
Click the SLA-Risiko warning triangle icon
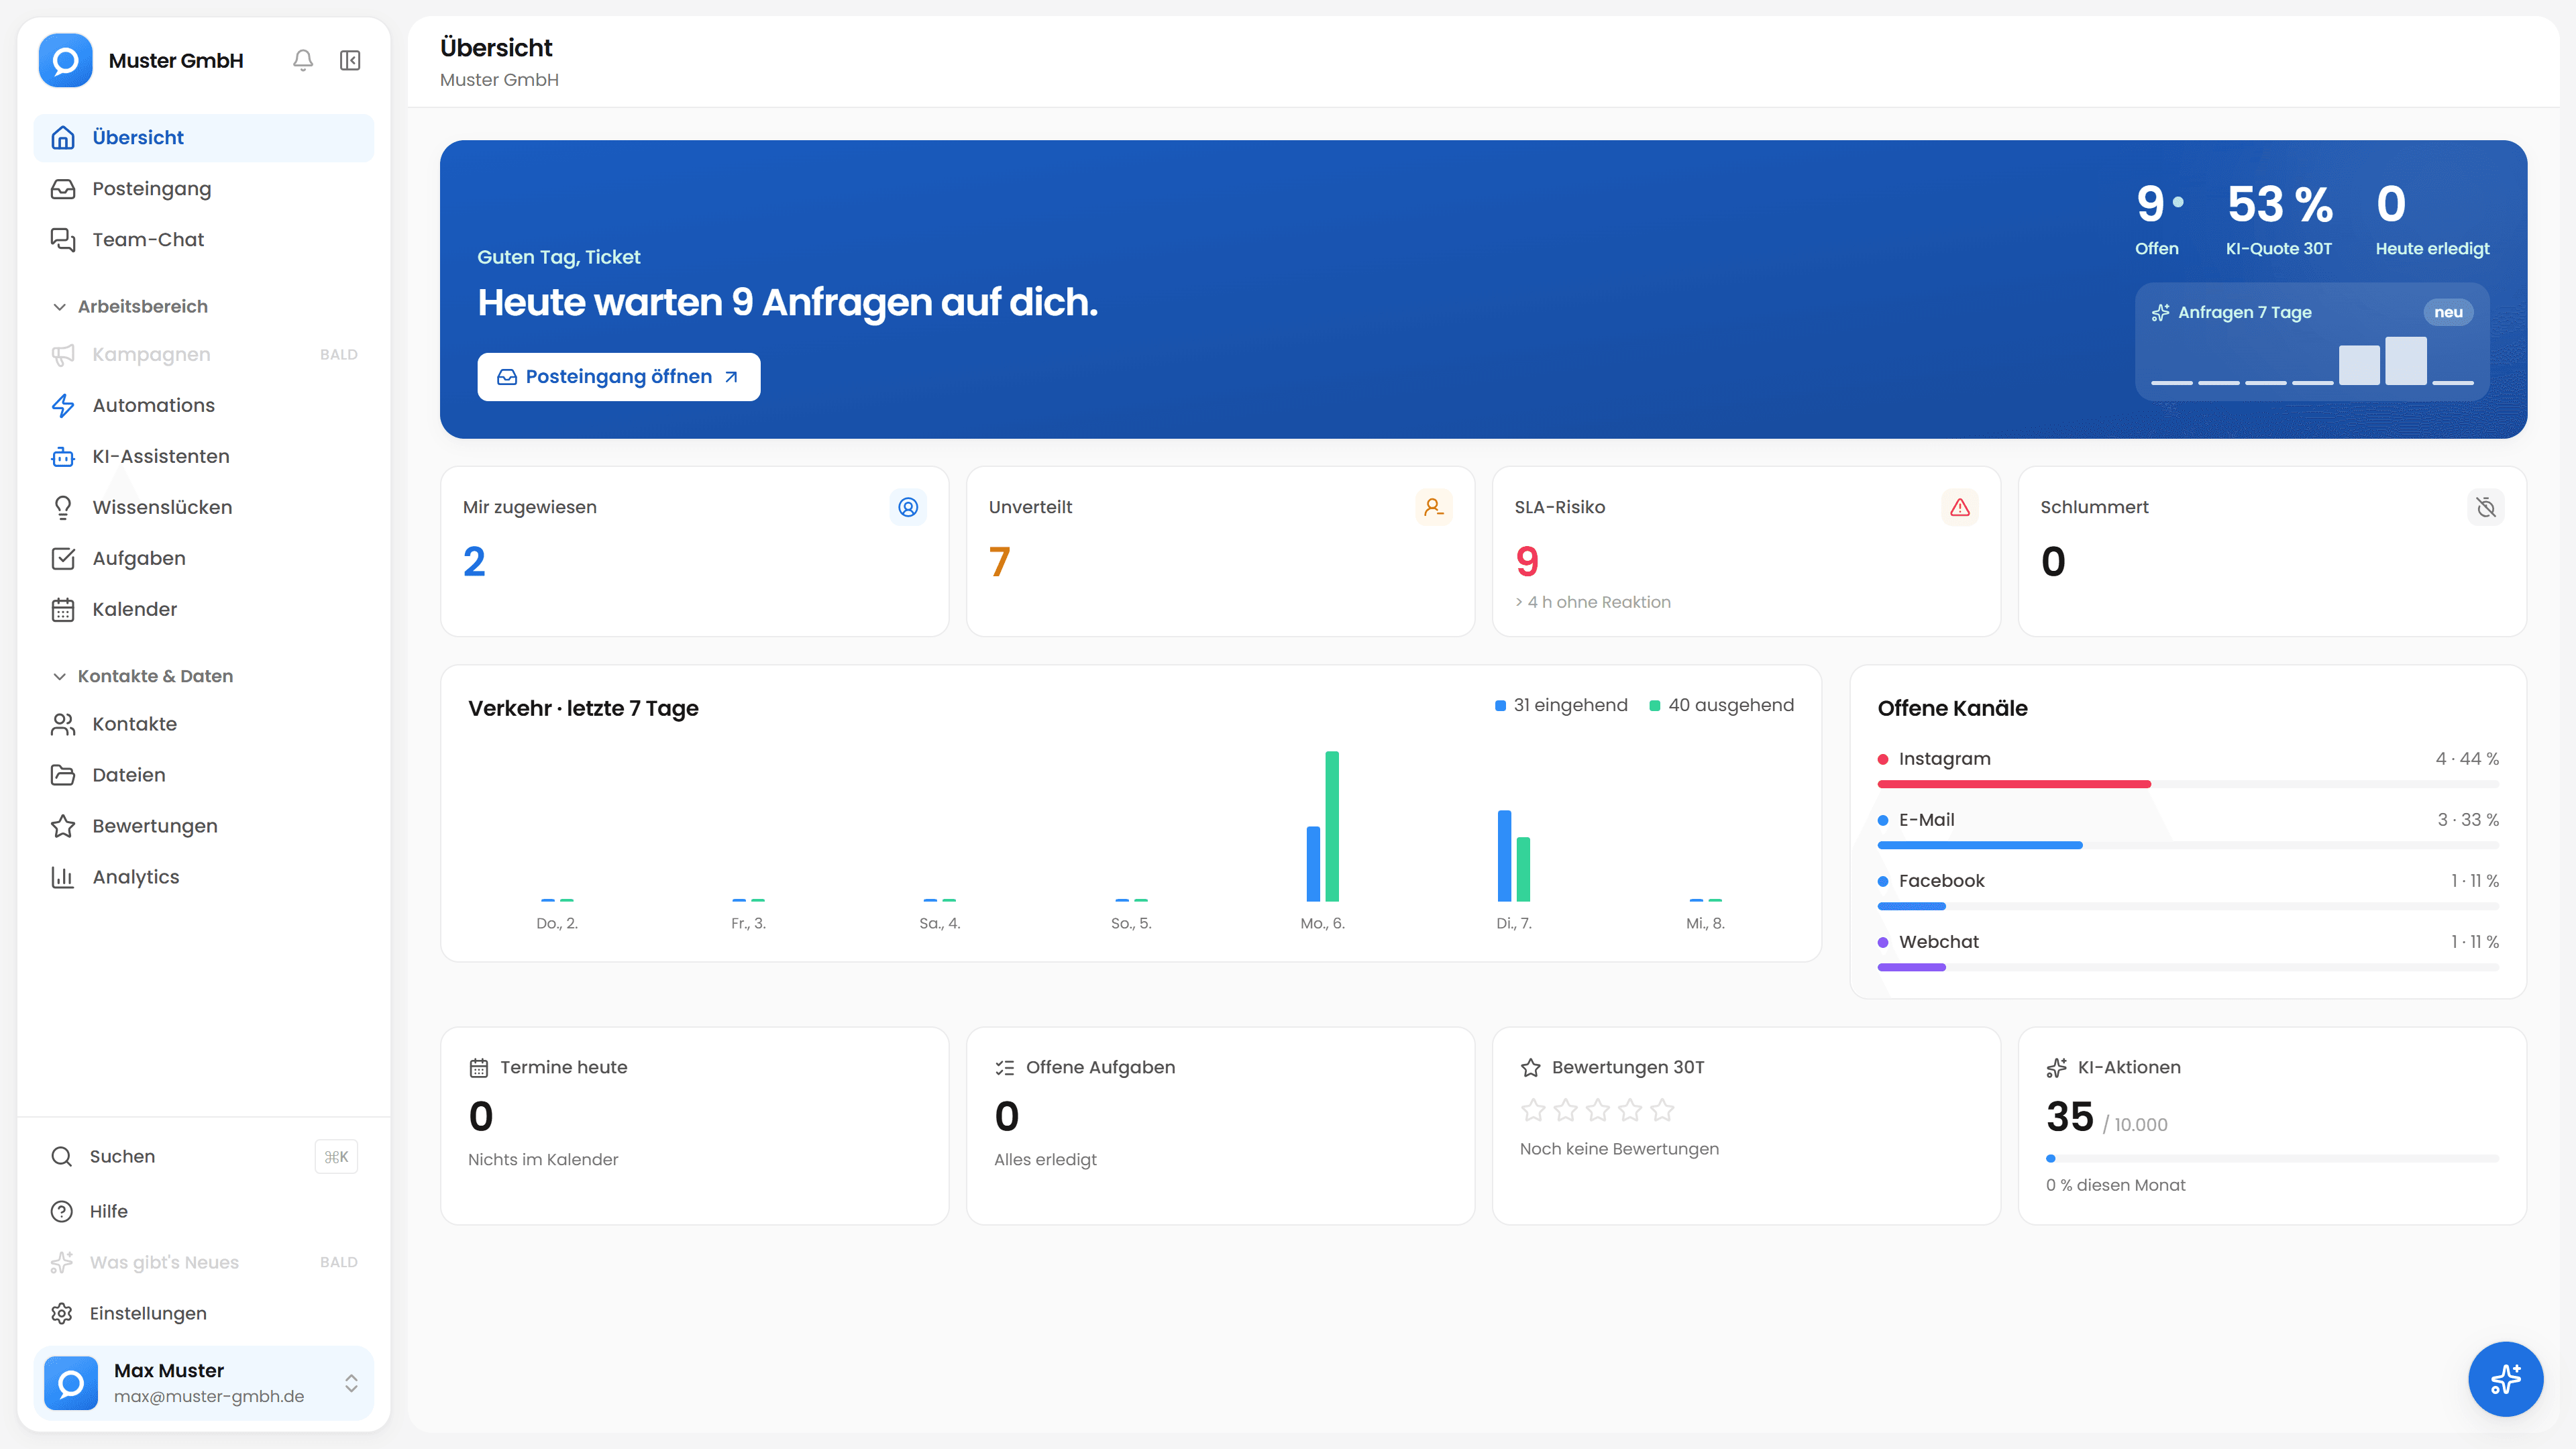click(x=1960, y=507)
